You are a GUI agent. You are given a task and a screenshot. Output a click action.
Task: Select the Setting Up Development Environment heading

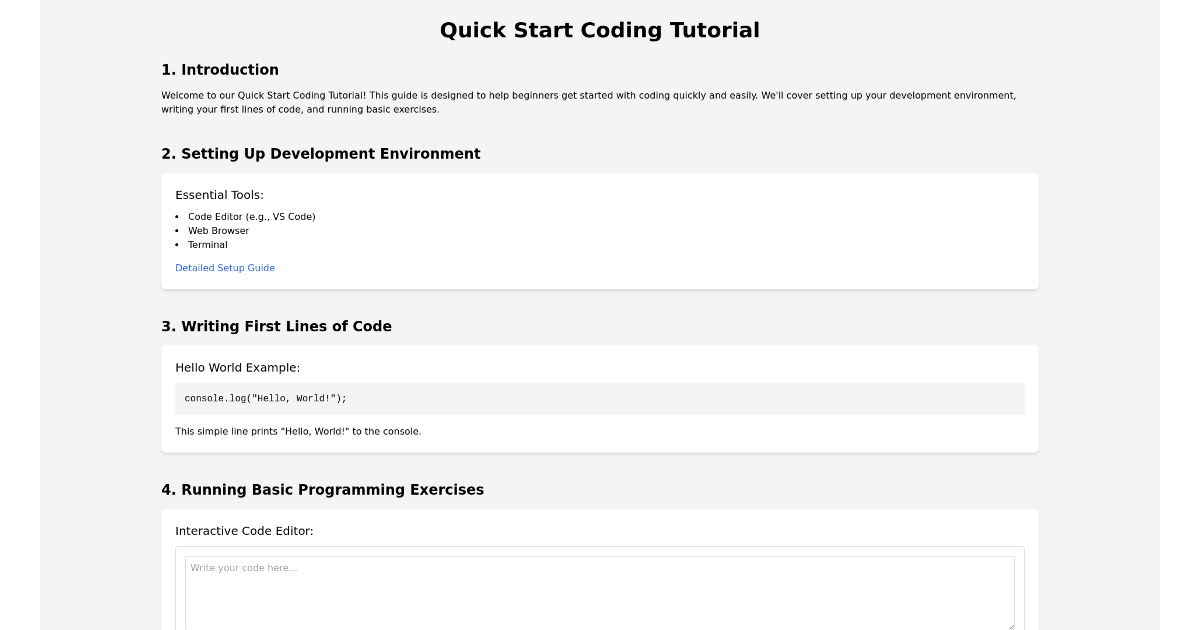click(321, 154)
